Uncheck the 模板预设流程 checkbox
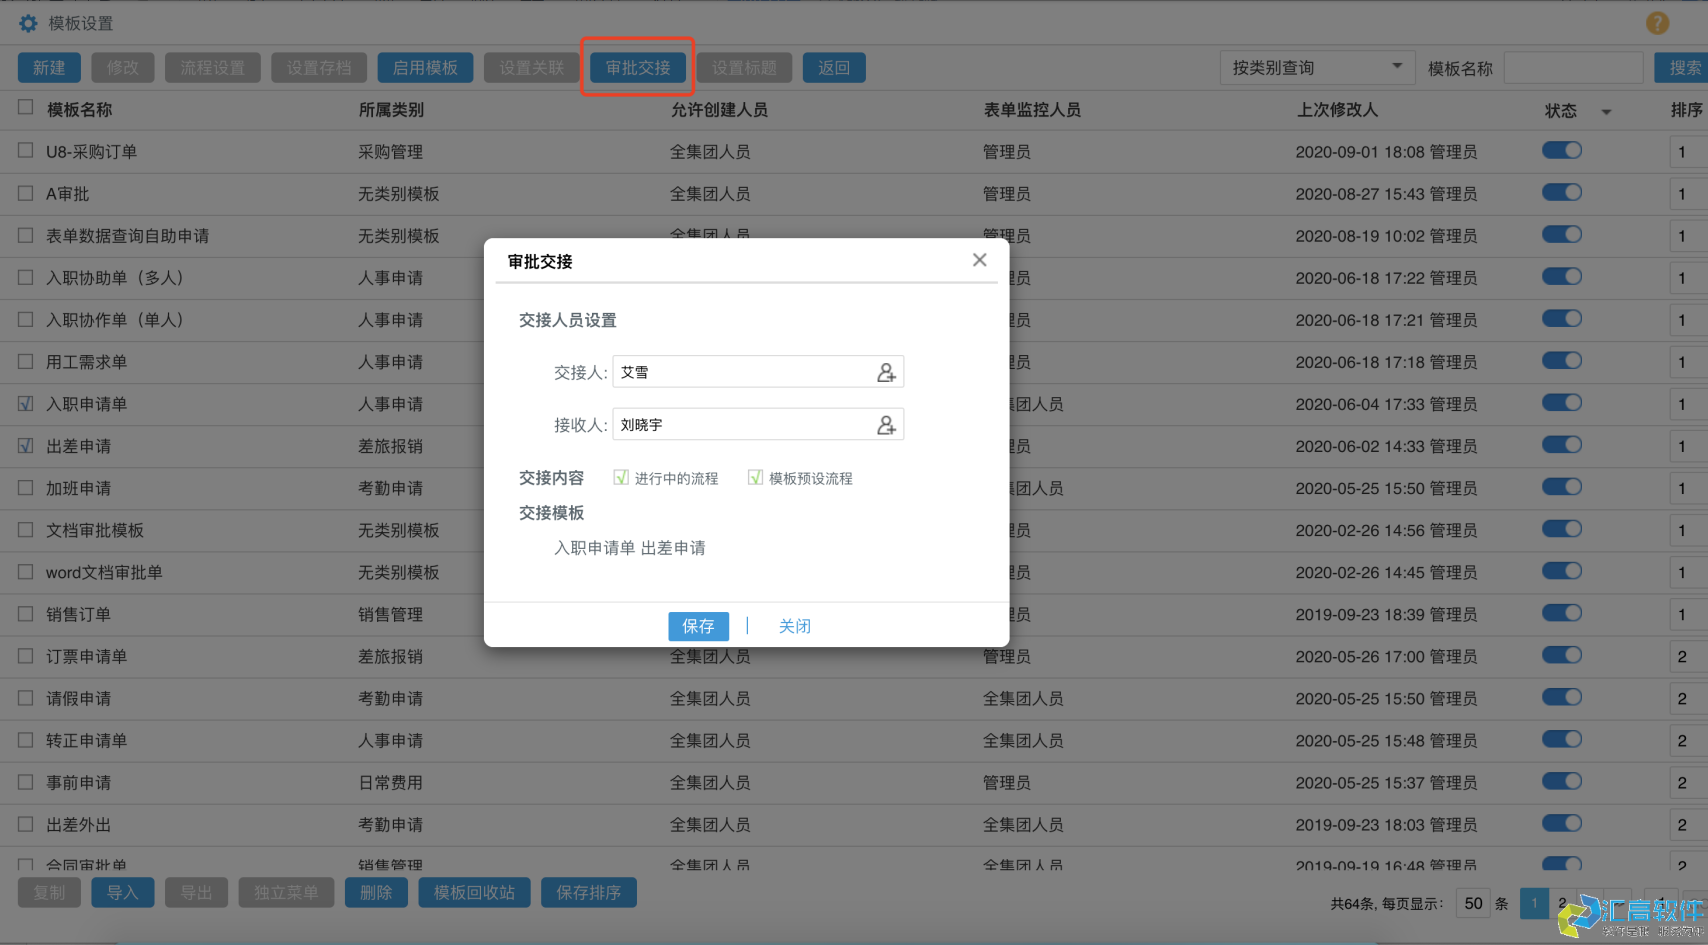Viewport: 1708px width, 945px height. pyautogui.click(x=756, y=477)
